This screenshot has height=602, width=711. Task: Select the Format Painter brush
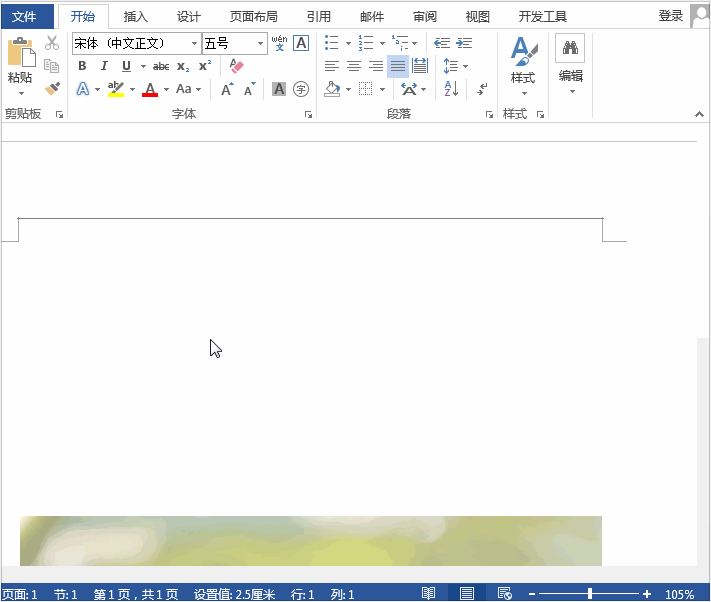coord(52,88)
